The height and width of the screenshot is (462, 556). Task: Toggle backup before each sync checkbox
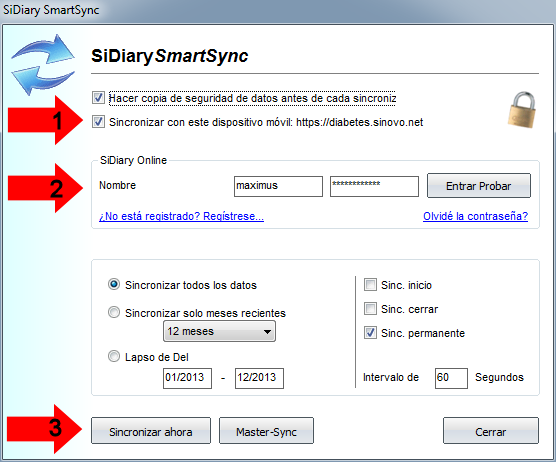coord(98,98)
